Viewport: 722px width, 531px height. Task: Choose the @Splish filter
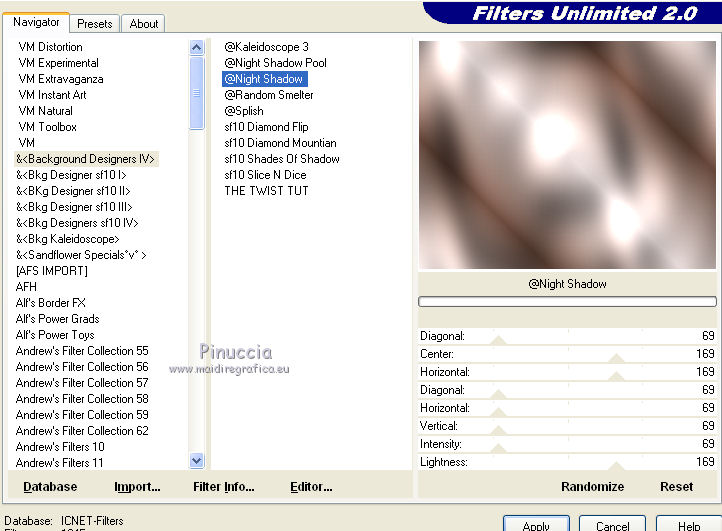tap(244, 111)
